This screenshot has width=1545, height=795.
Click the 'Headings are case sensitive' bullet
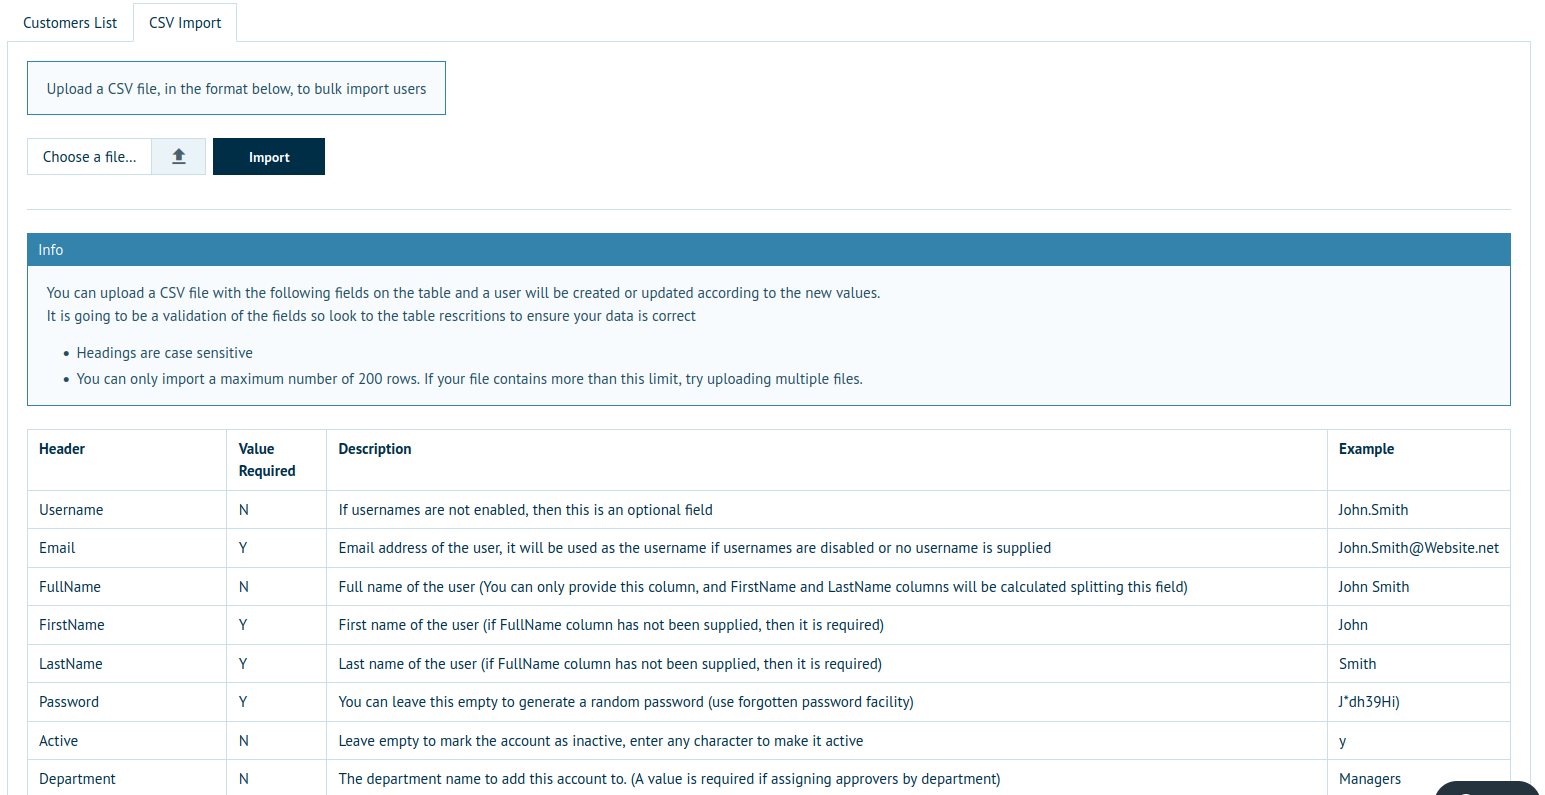pos(165,353)
